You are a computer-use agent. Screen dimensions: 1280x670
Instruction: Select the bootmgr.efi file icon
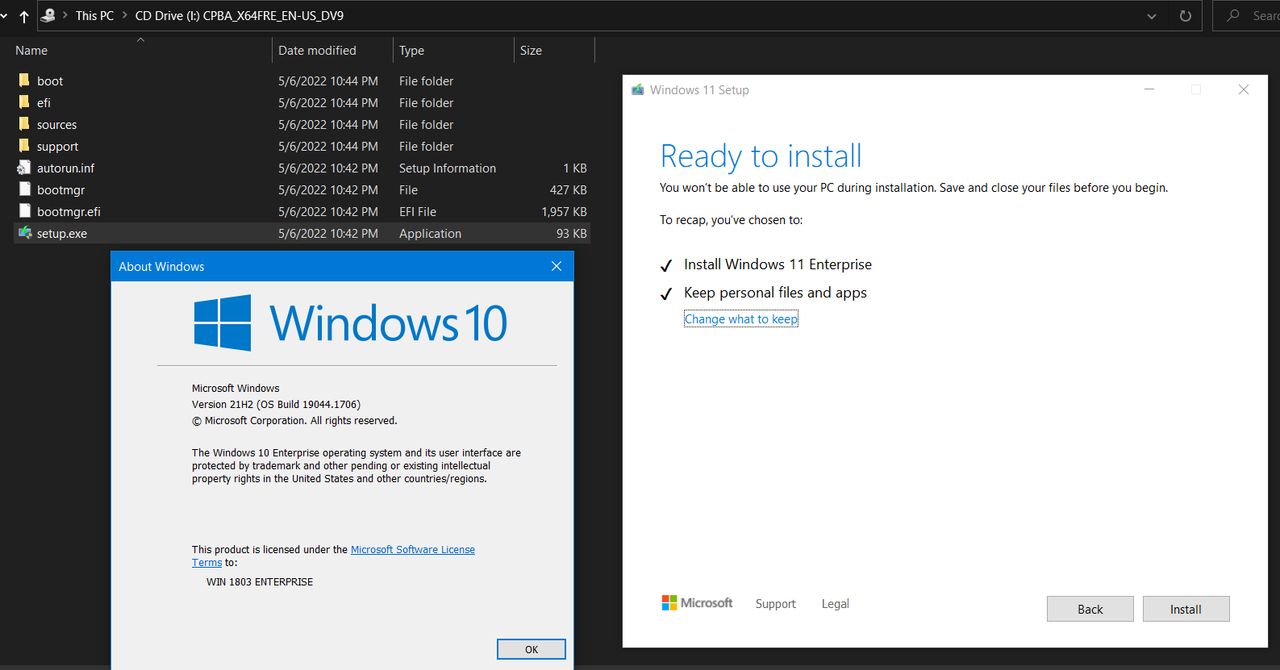[x=25, y=211]
